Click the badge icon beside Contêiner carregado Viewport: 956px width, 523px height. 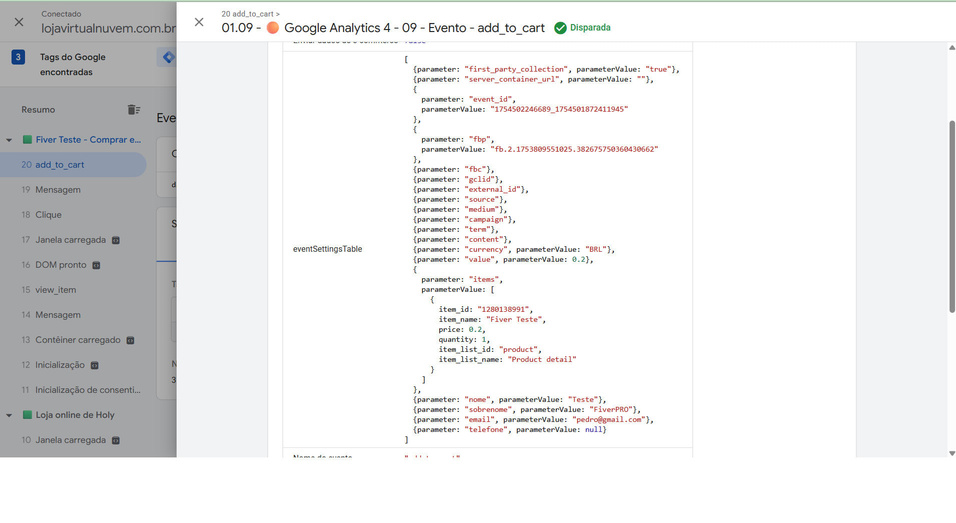click(x=130, y=340)
